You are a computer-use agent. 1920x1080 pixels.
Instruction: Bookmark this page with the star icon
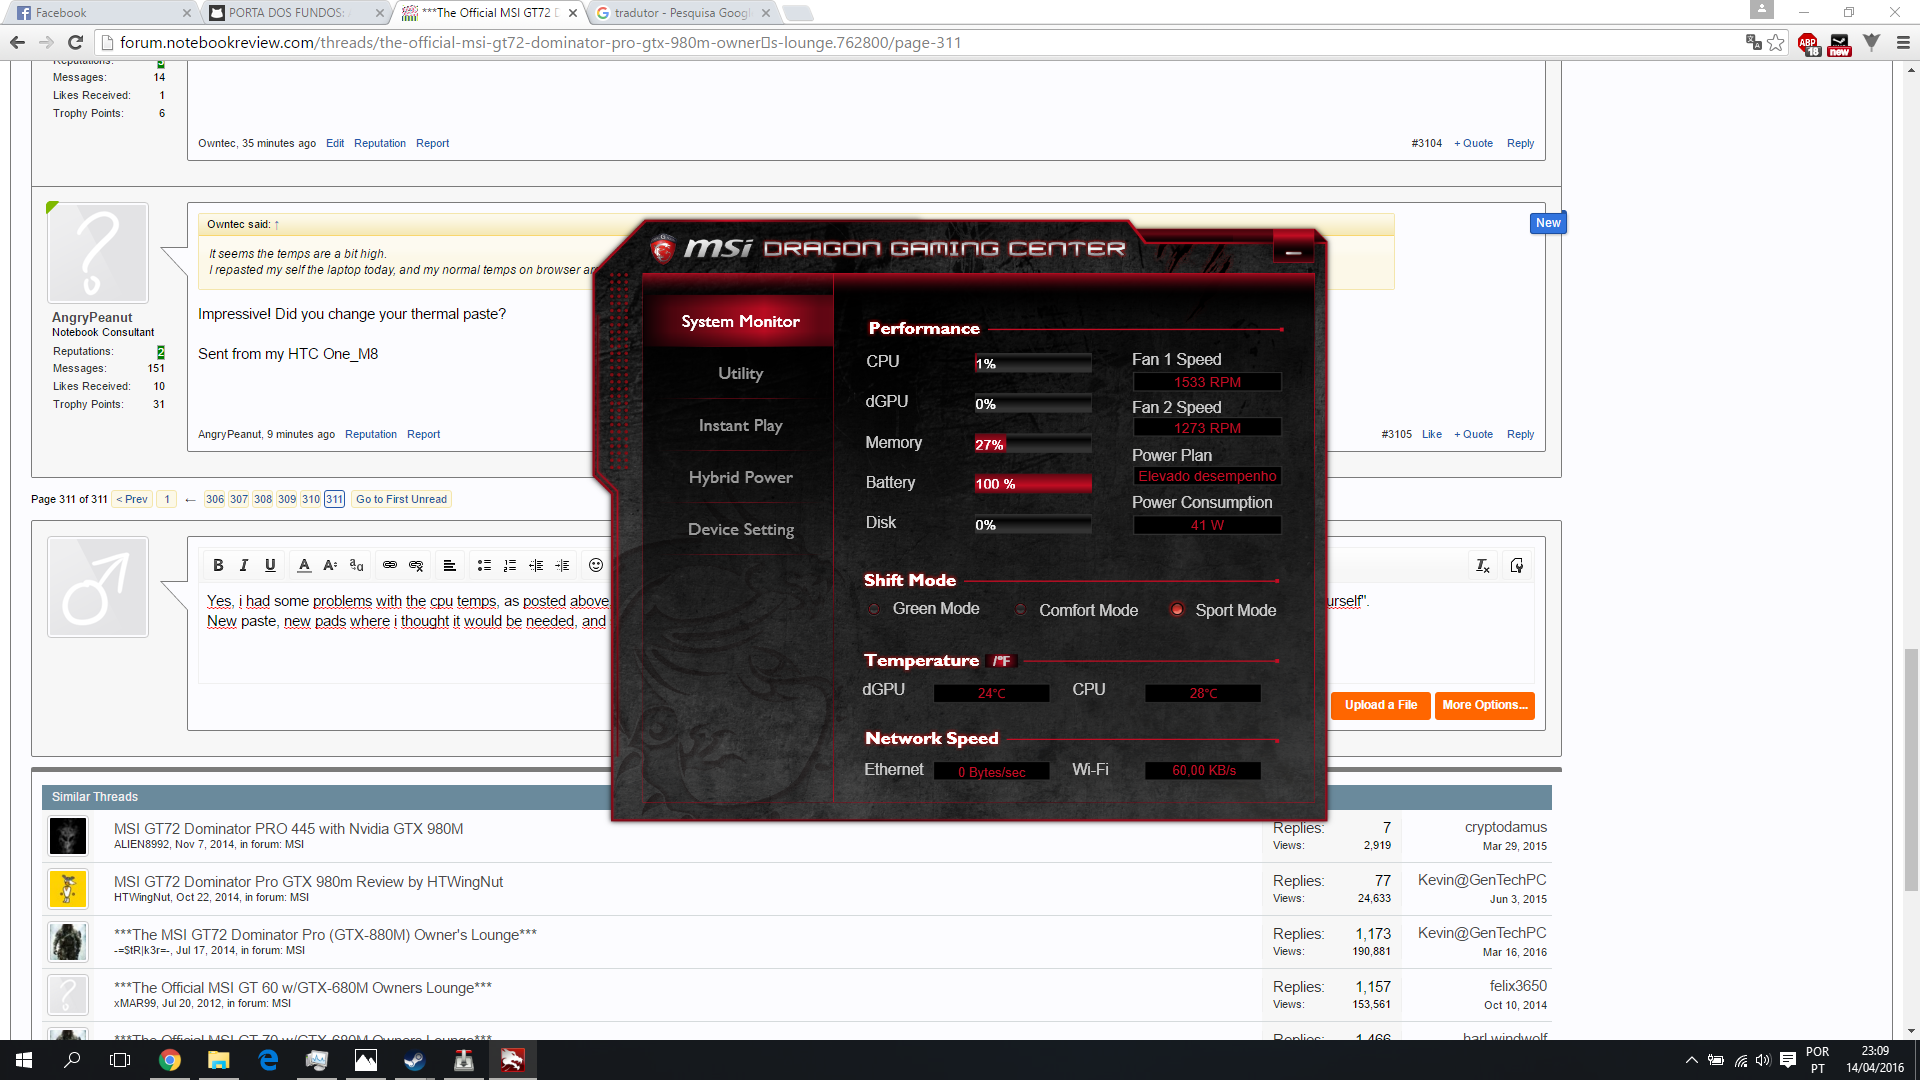tap(1776, 42)
